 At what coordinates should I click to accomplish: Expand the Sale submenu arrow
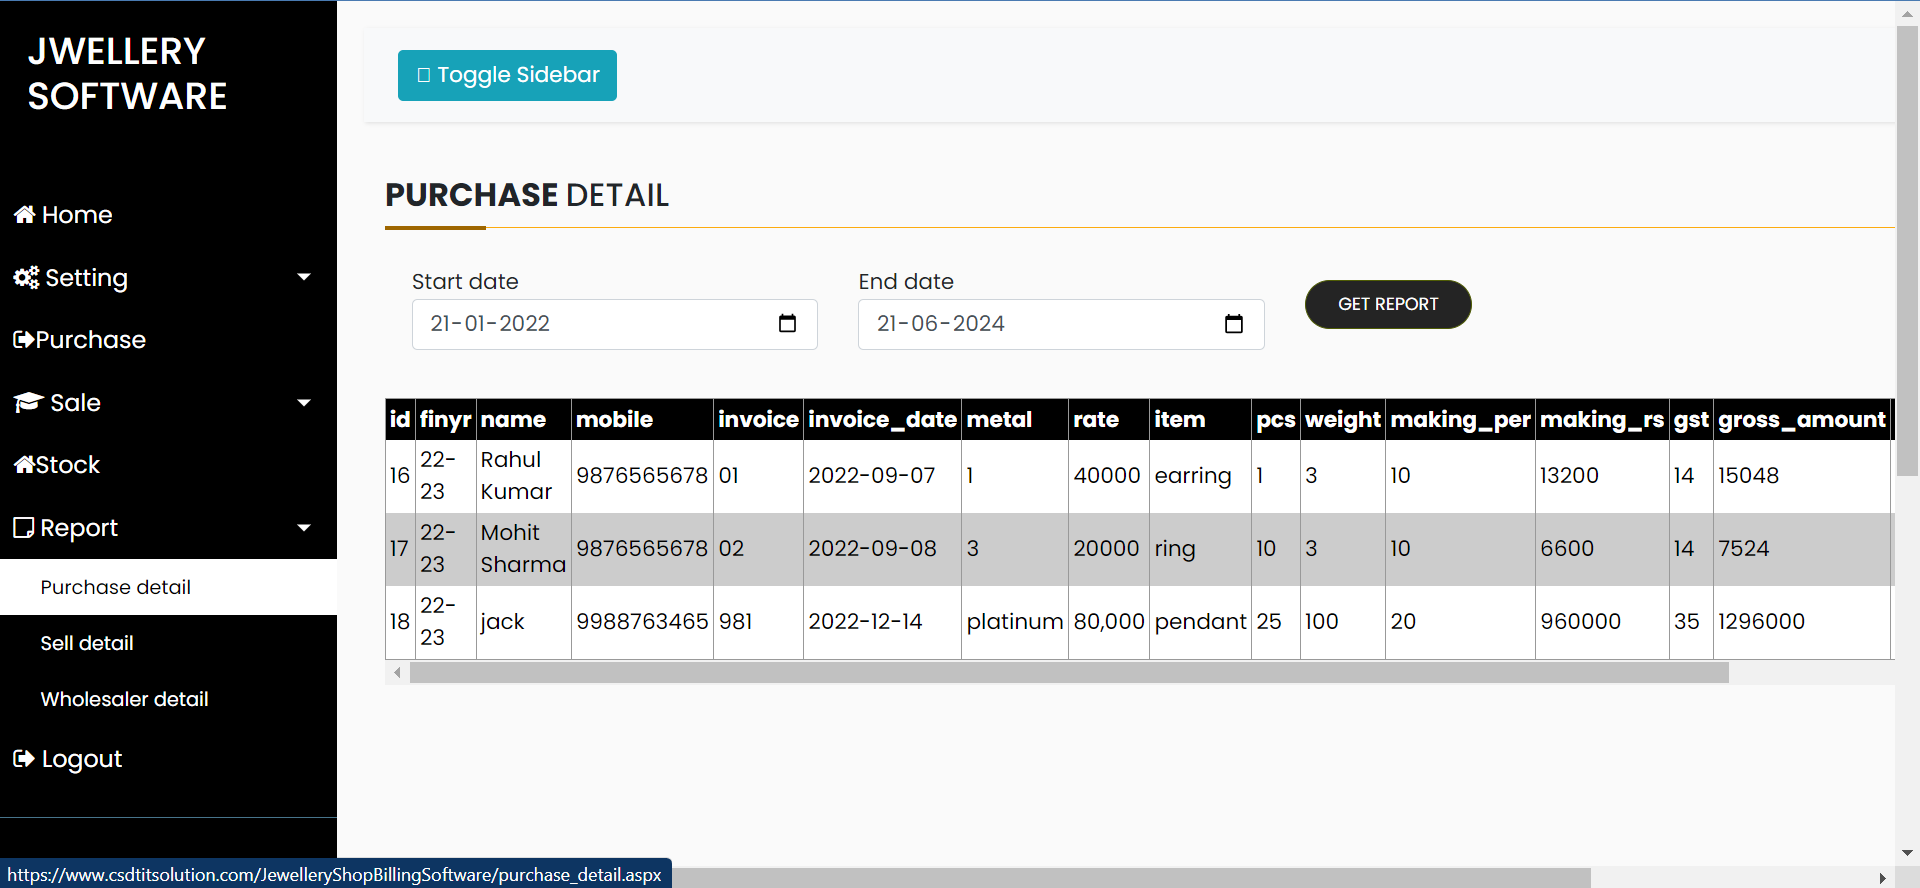pos(304,403)
